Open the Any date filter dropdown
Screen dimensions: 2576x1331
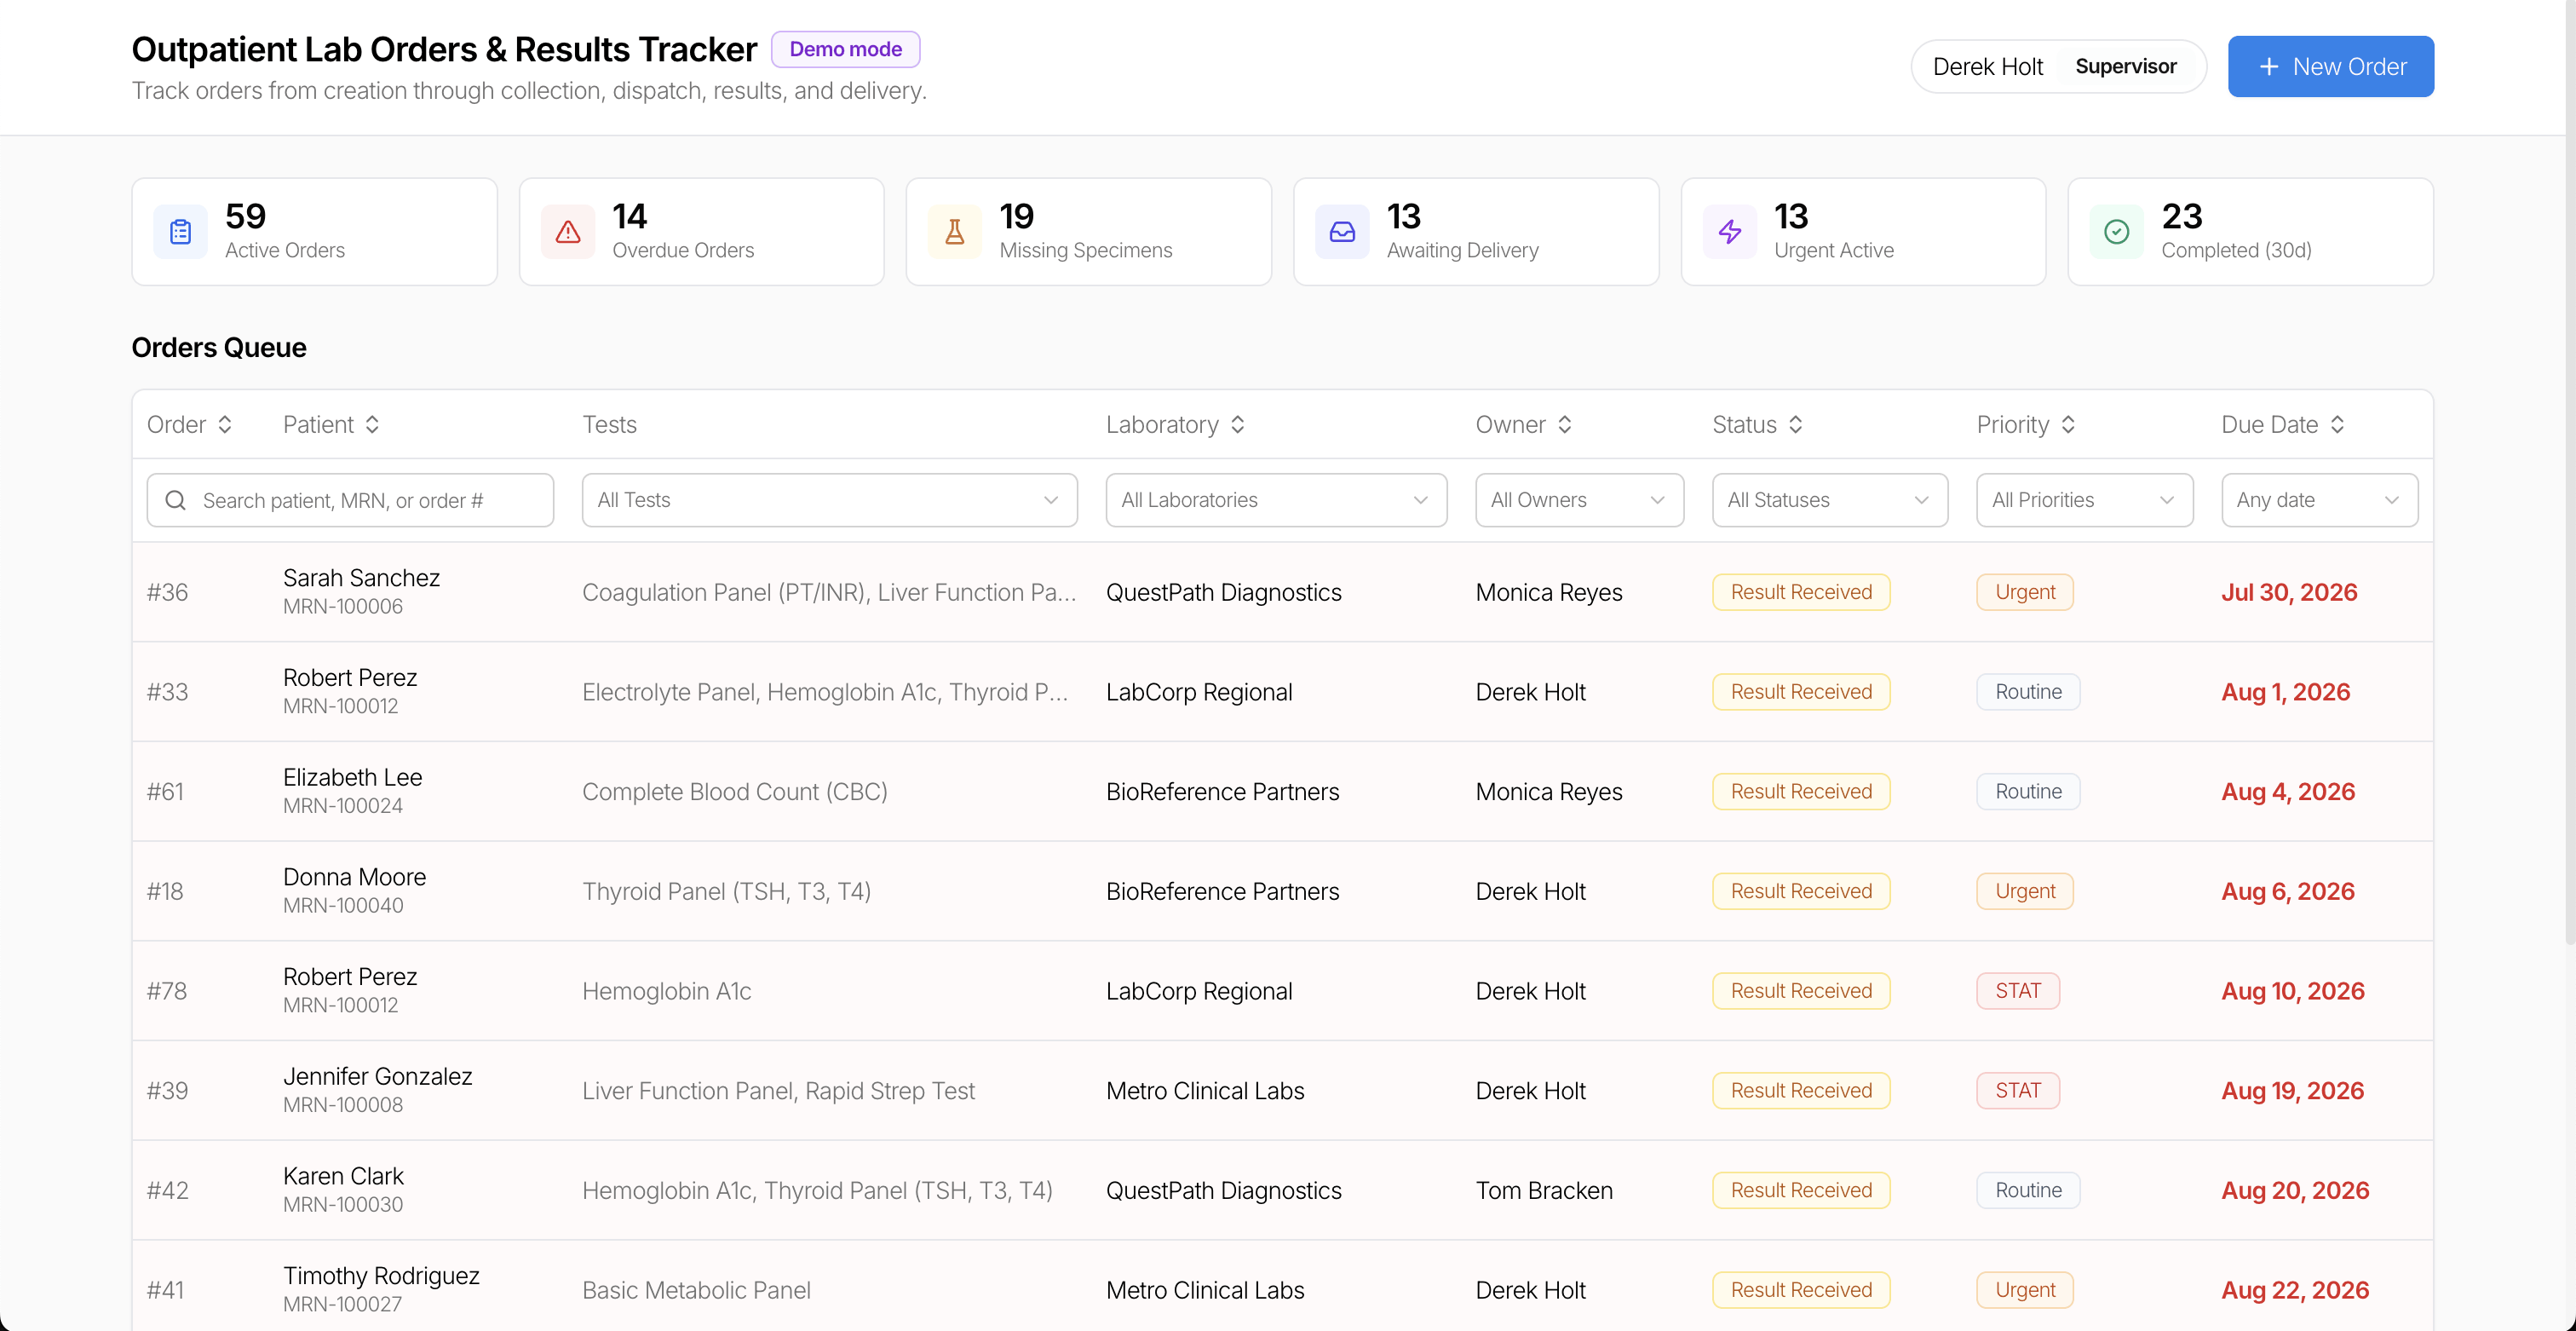coord(2320,500)
